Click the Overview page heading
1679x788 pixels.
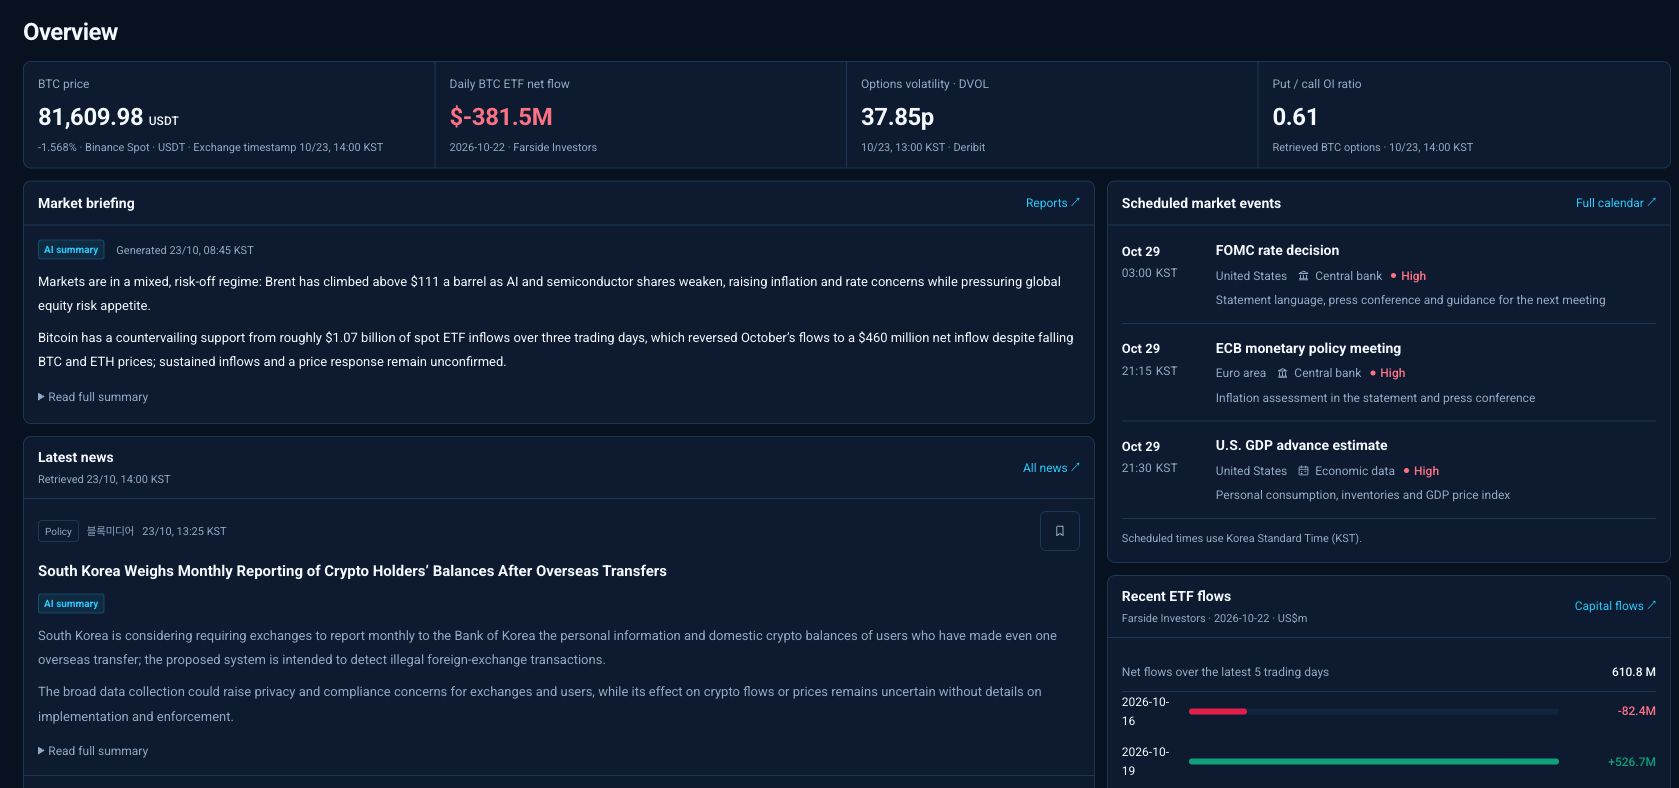coord(70,32)
